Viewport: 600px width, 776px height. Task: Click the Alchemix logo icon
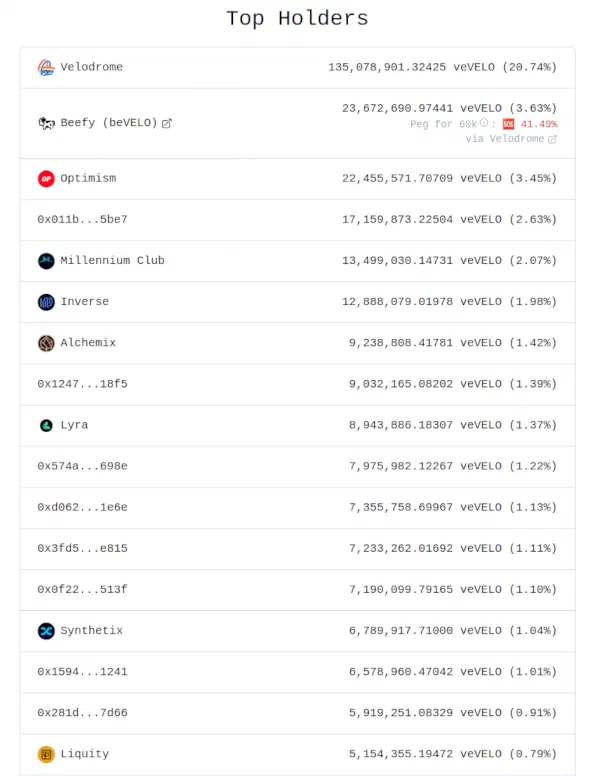46,343
